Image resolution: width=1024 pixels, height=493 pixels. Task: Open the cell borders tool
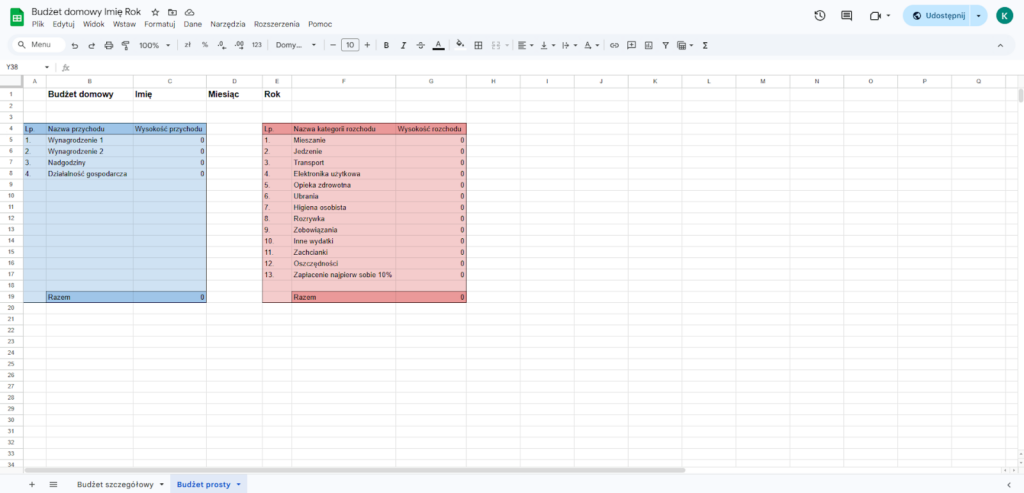(x=478, y=45)
